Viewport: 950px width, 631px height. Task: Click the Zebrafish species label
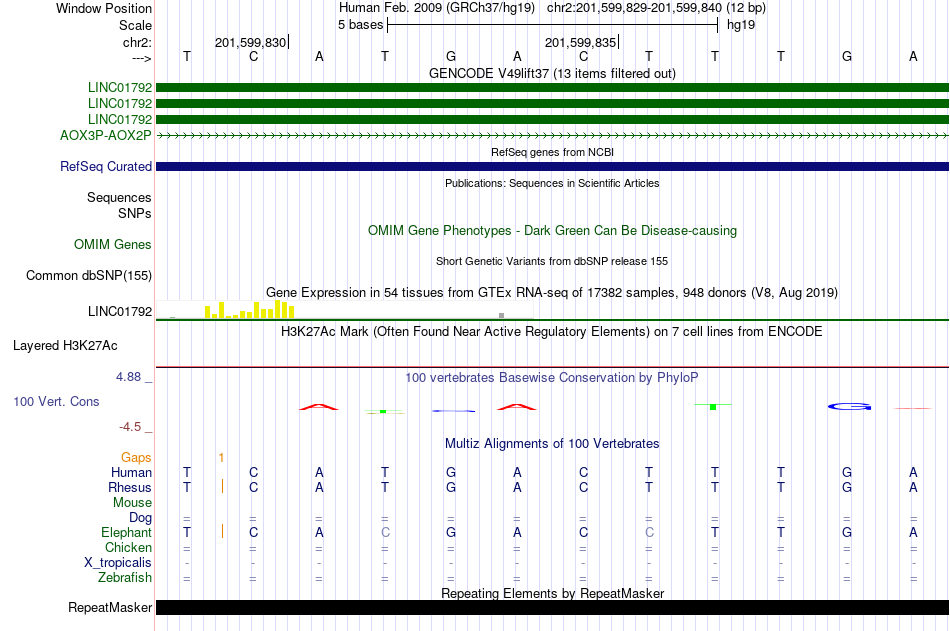pos(125,578)
